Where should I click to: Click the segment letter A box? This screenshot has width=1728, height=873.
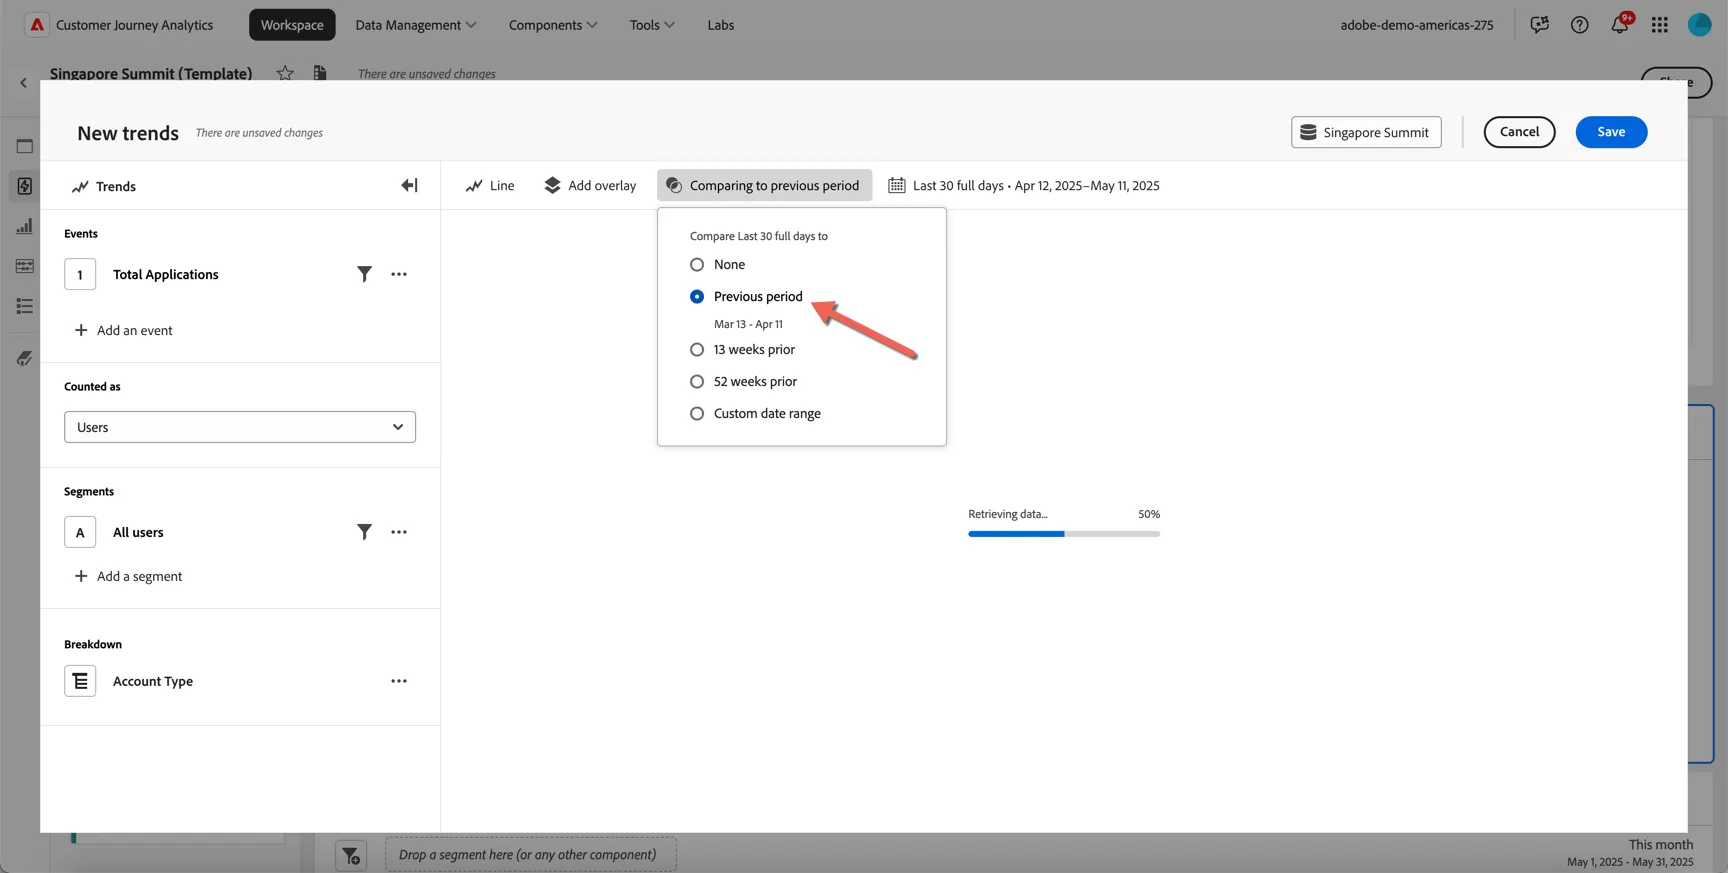[80, 532]
